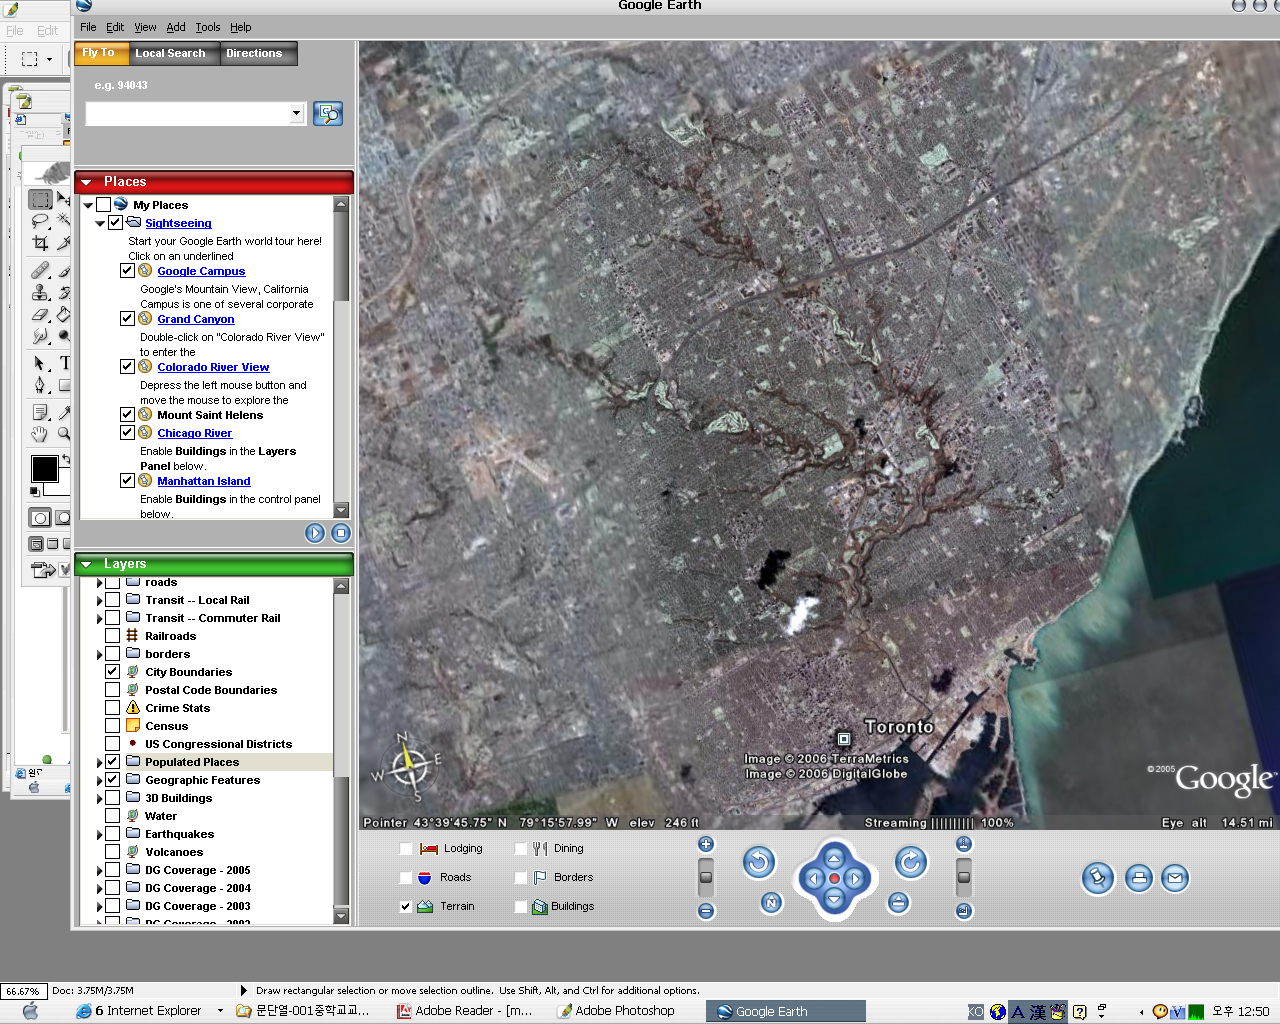Uncheck the City Boundaries layer
This screenshot has width=1280, height=1024.
tap(113, 672)
